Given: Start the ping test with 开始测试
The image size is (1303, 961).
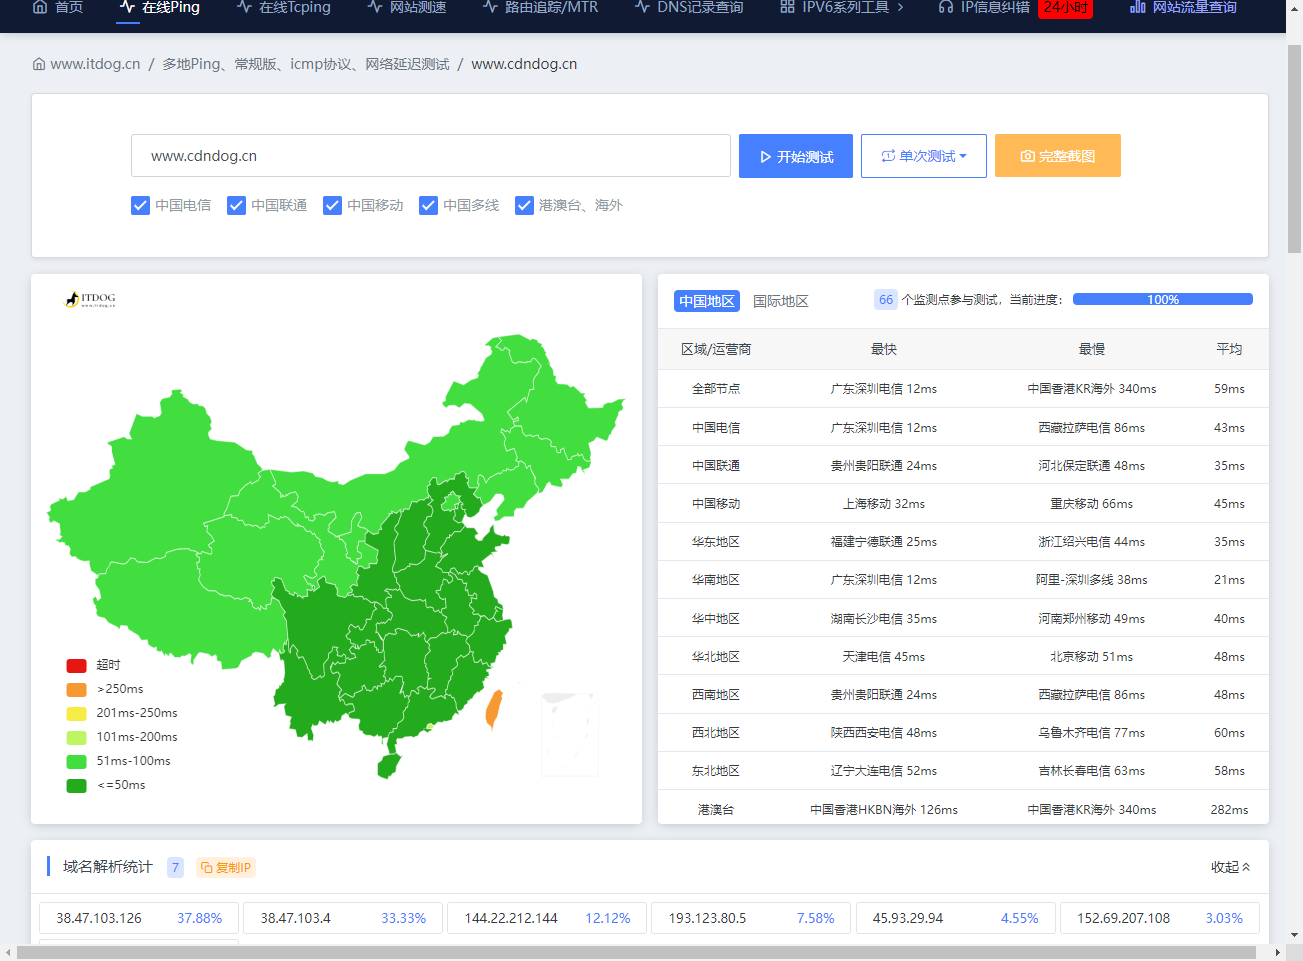Looking at the screenshot, I should (796, 156).
